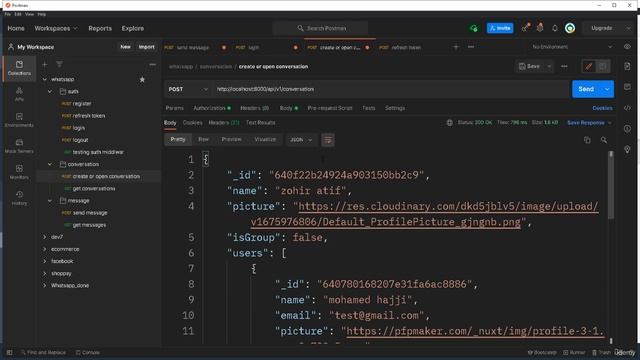Switch to the Params request tab

175,108
